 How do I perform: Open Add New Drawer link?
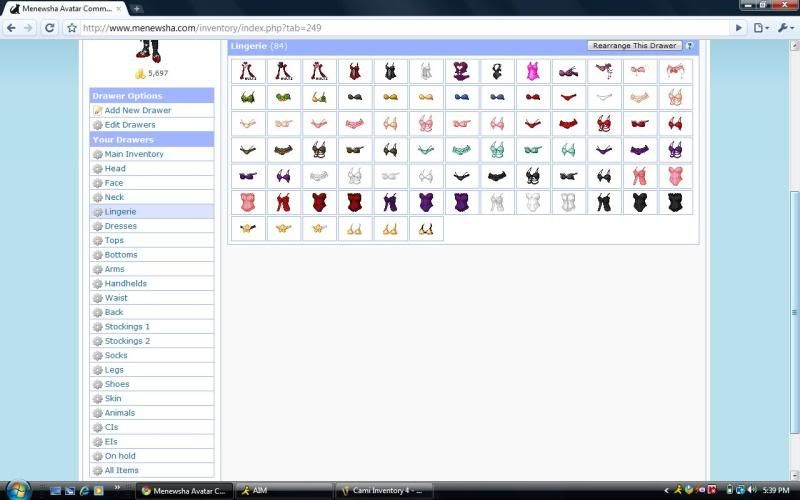click(138, 110)
